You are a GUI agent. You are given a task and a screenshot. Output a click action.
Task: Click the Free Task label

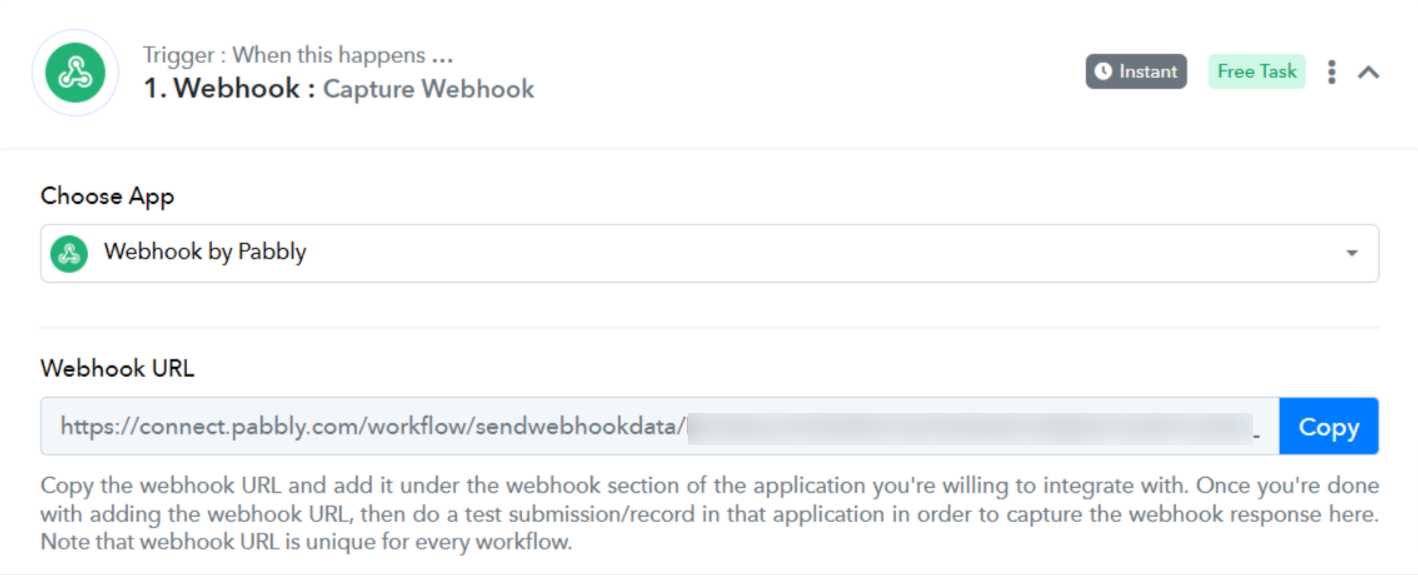click(x=1257, y=72)
